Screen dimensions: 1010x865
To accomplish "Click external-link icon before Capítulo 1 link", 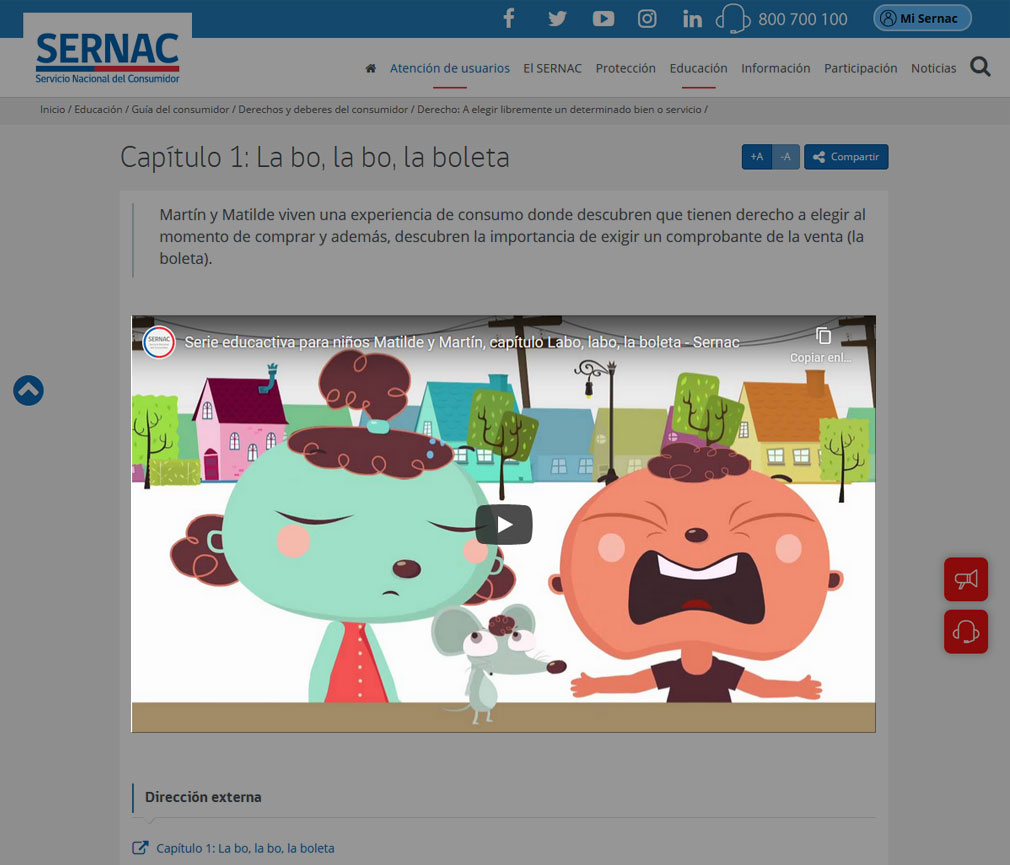I will [x=140, y=848].
